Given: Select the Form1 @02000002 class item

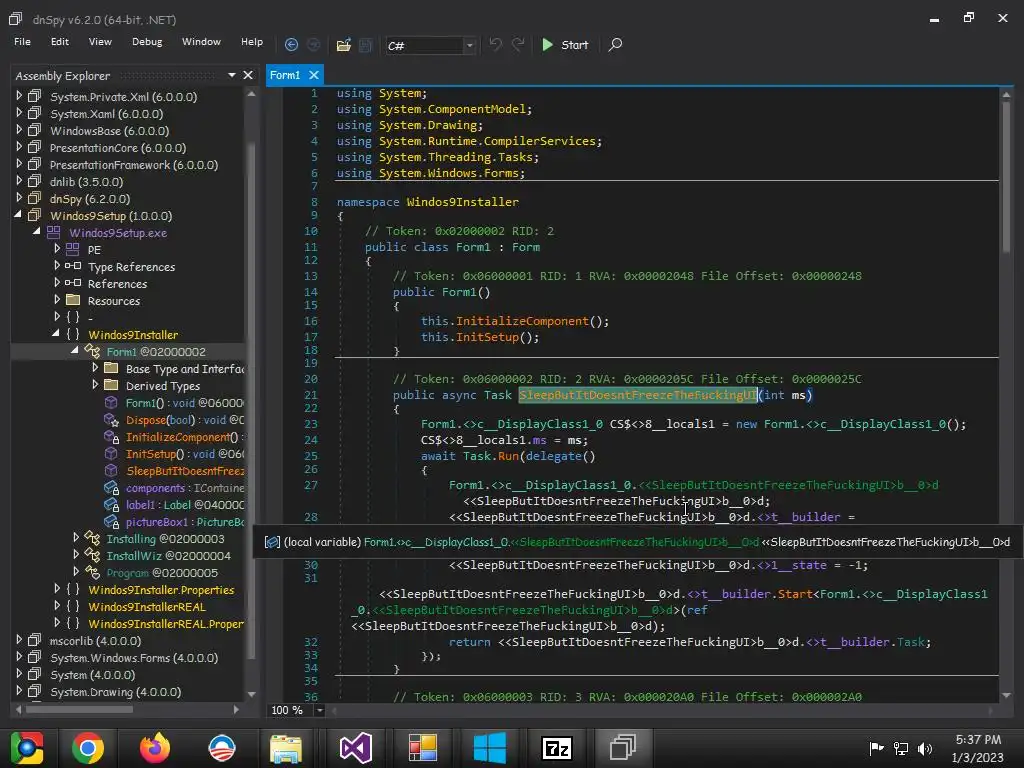Looking at the screenshot, I should click(155, 351).
